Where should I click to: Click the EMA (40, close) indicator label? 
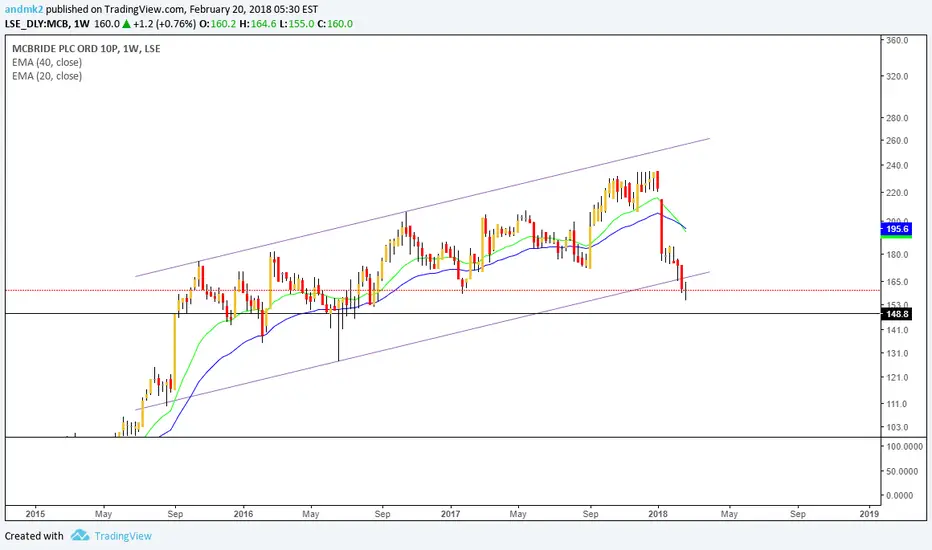pyautogui.click(x=47, y=62)
